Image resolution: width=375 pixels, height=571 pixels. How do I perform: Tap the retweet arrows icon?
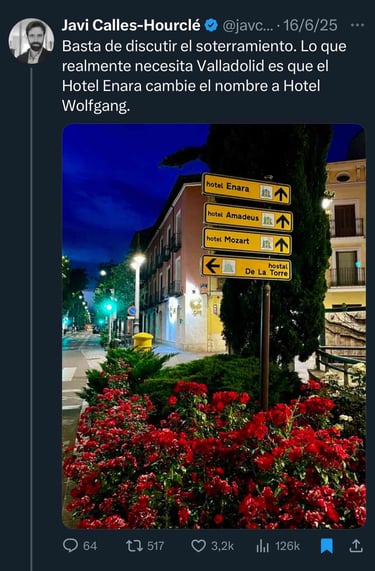(134, 546)
